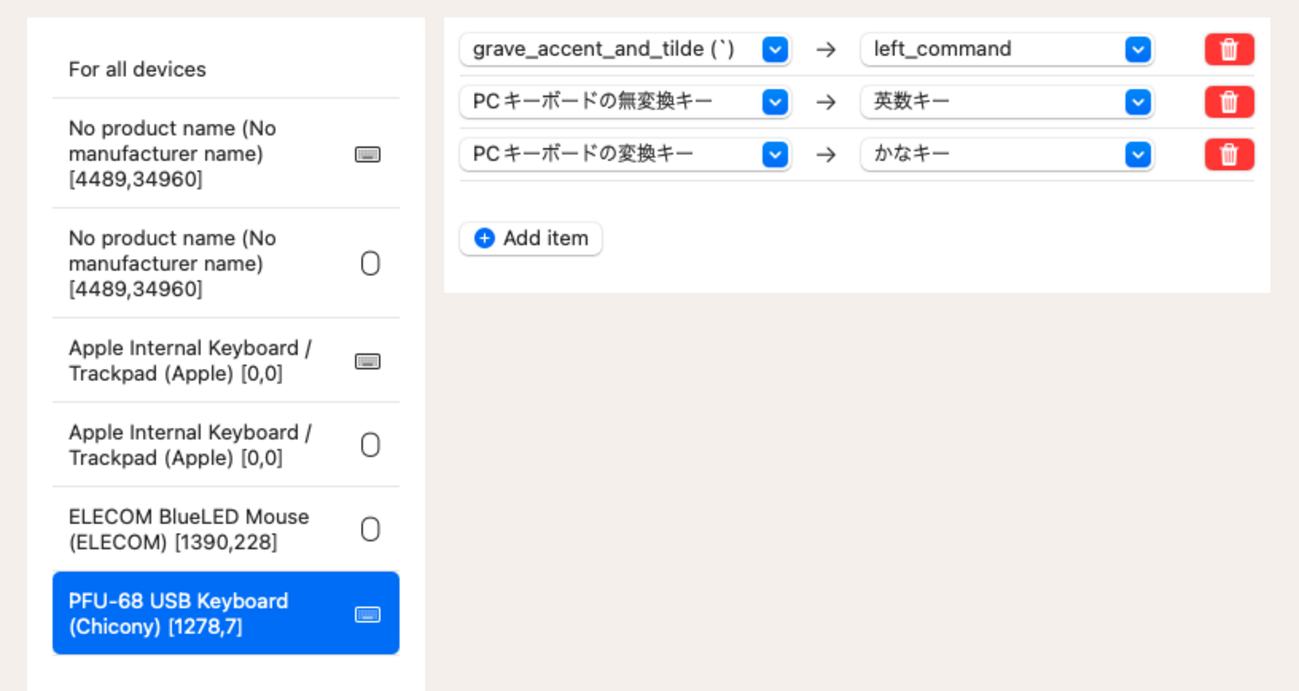Open the かなキー target dropdown
The width and height of the screenshot is (1299, 691).
[1137, 154]
